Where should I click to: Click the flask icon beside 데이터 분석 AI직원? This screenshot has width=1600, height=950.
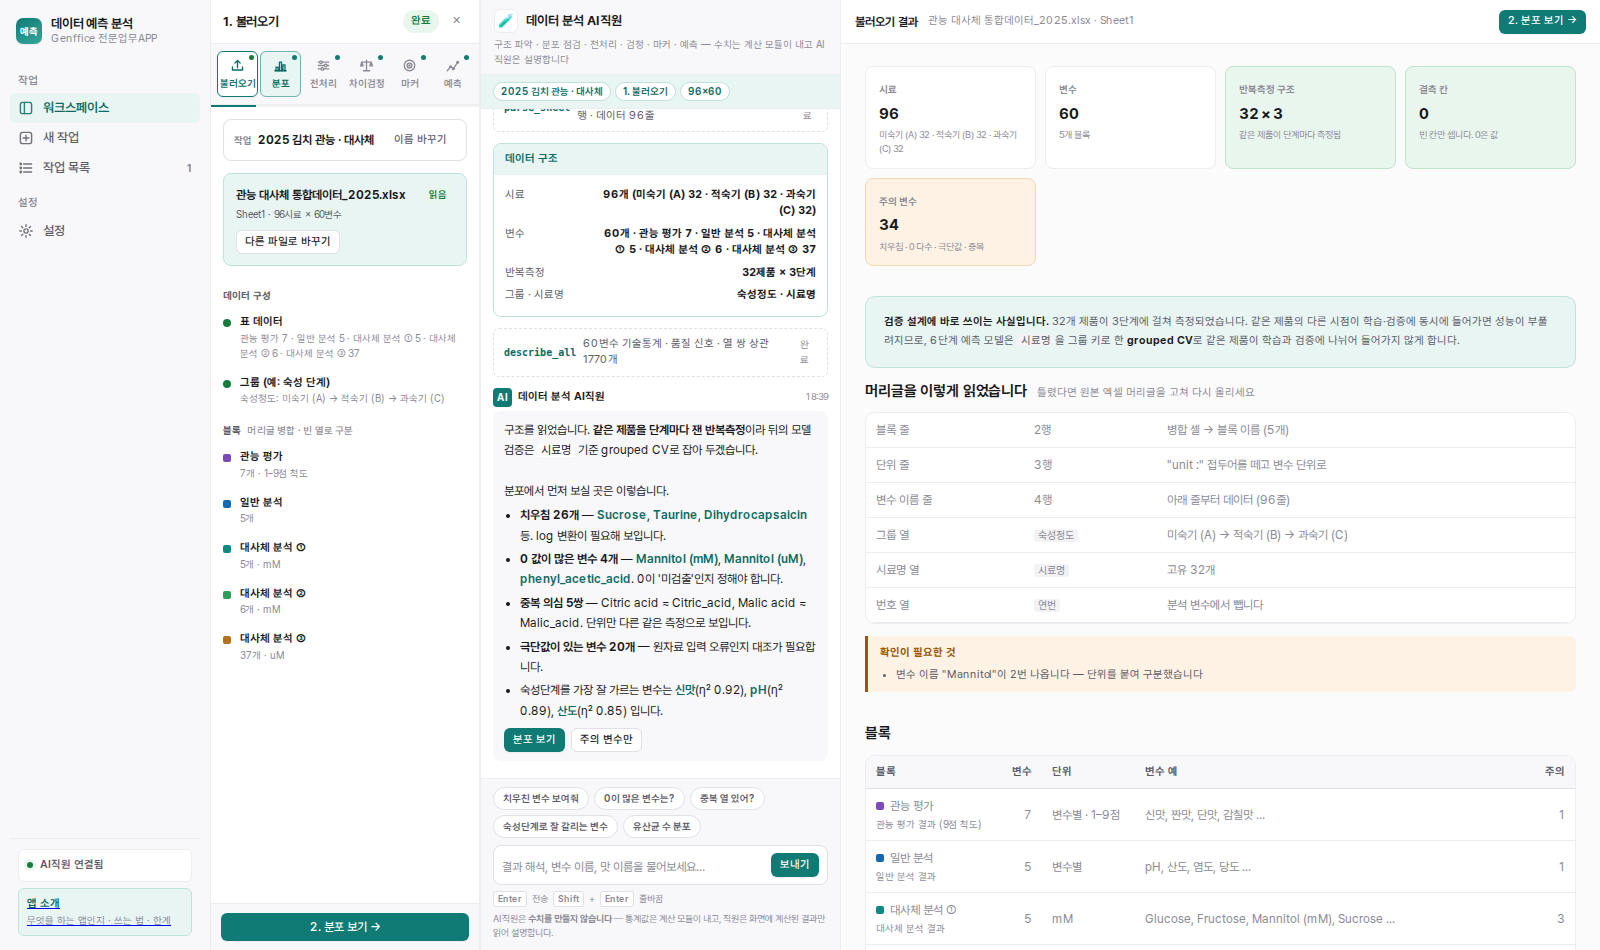[506, 20]
